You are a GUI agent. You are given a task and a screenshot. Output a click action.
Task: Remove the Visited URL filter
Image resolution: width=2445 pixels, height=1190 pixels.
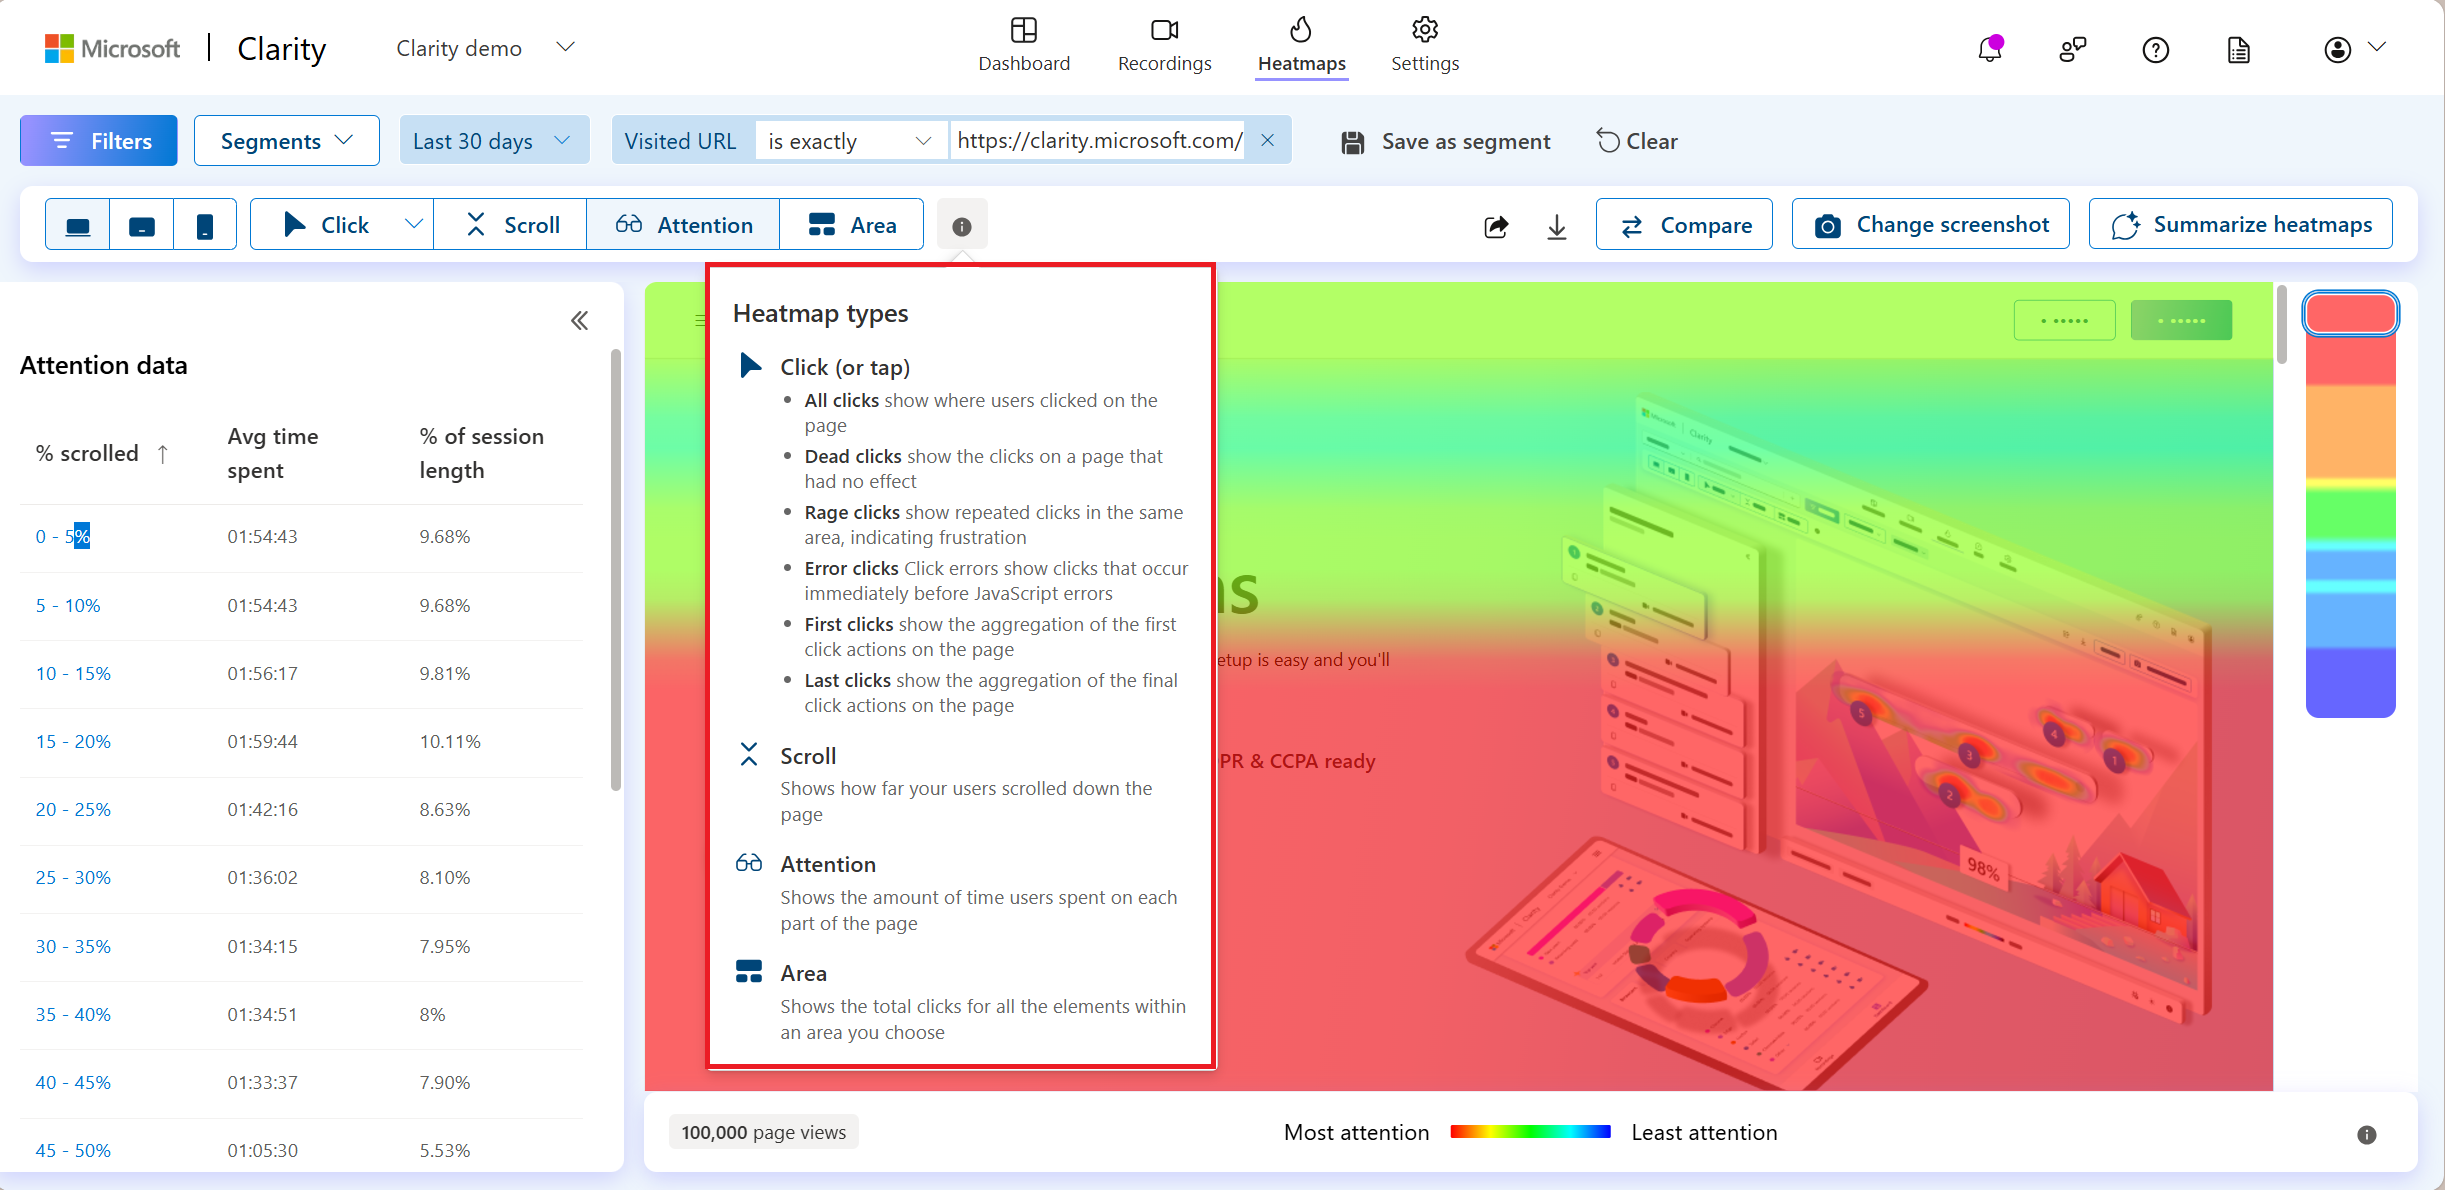tap(1267, 140)
